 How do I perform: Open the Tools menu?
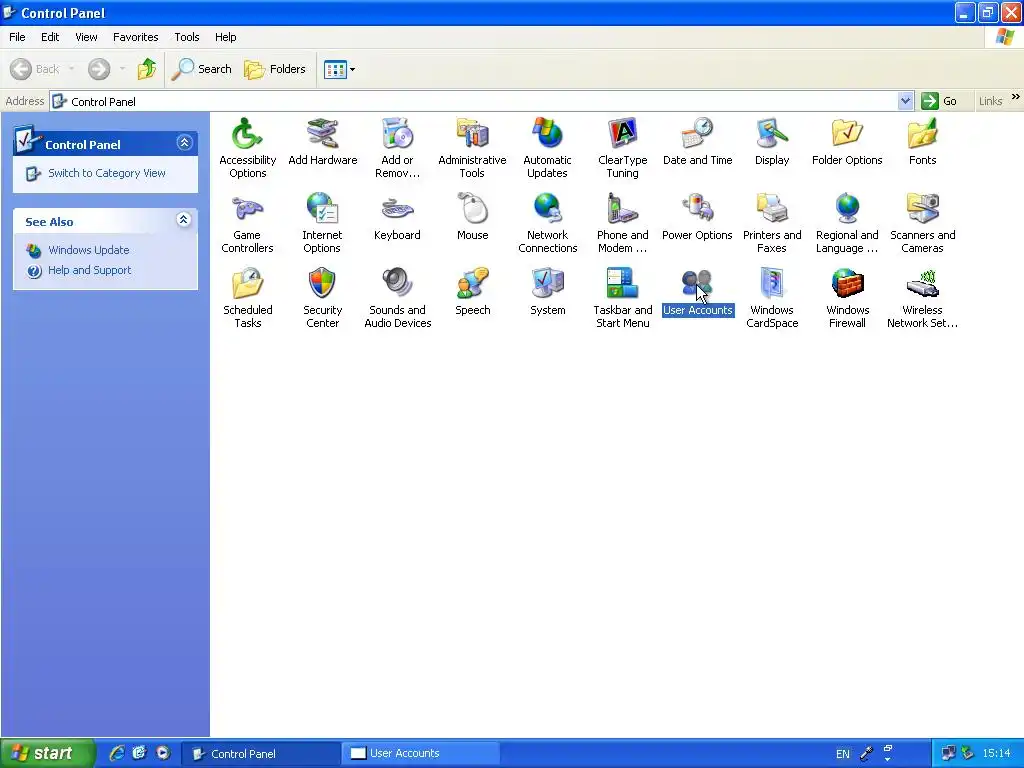(x=187, y=37)
